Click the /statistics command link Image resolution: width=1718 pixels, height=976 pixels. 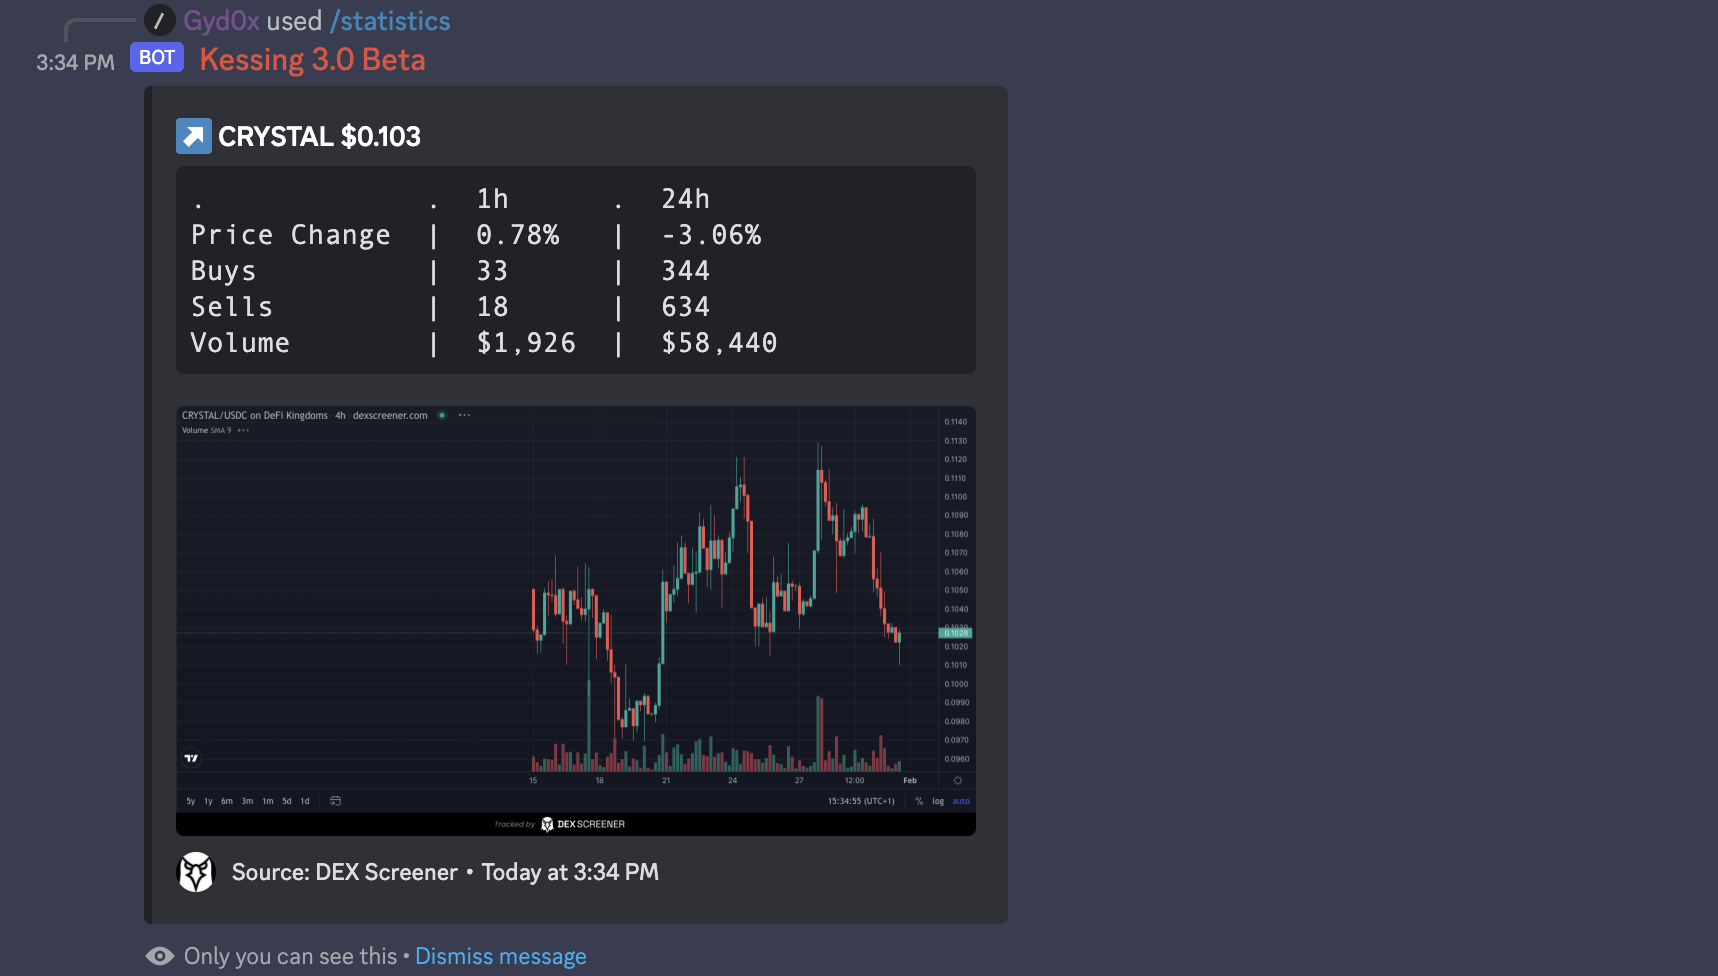coord(390,21)
